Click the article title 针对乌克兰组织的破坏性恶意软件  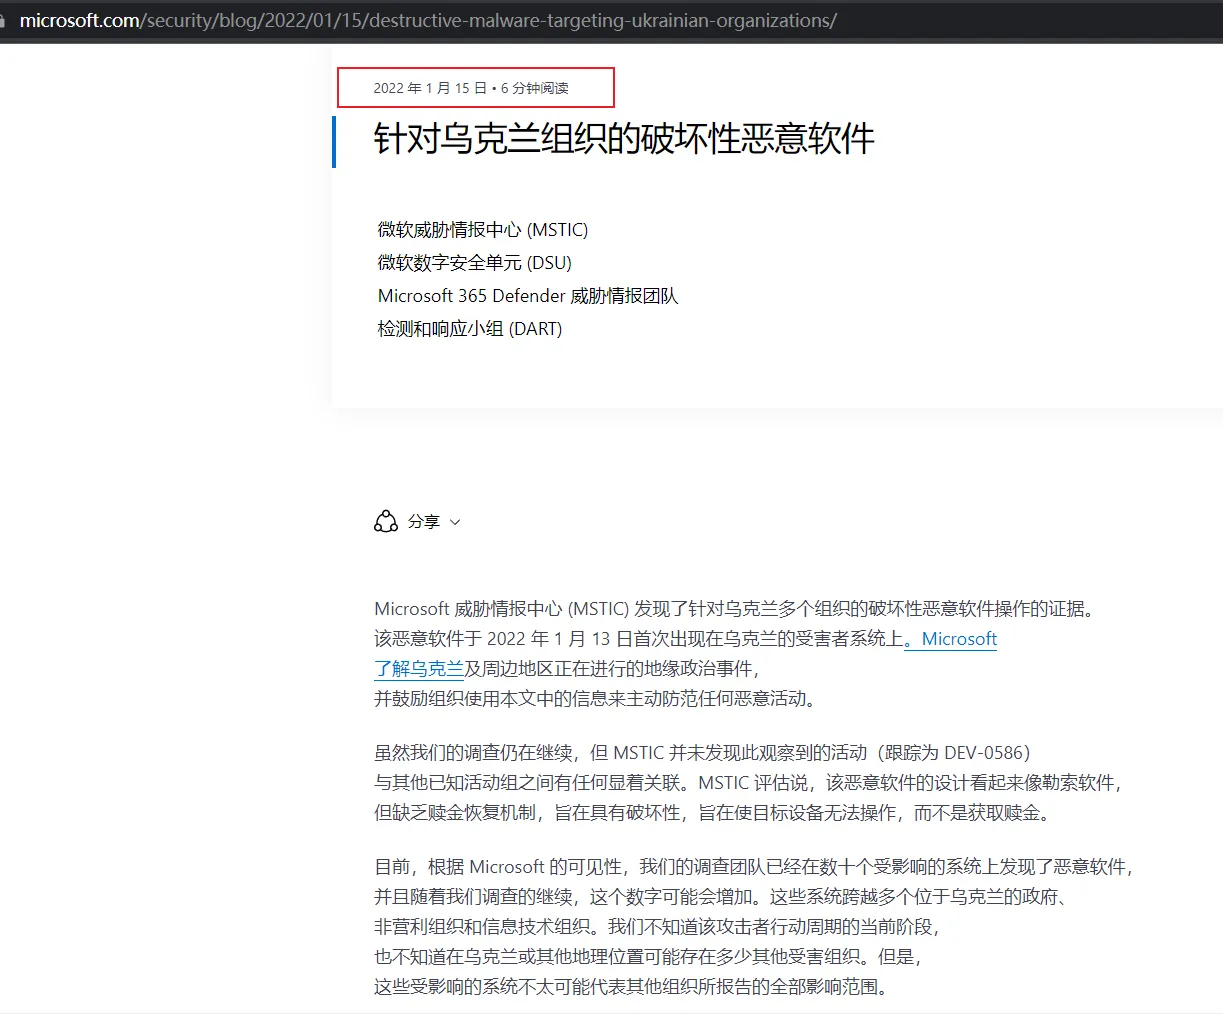click(x=624, y=139)
